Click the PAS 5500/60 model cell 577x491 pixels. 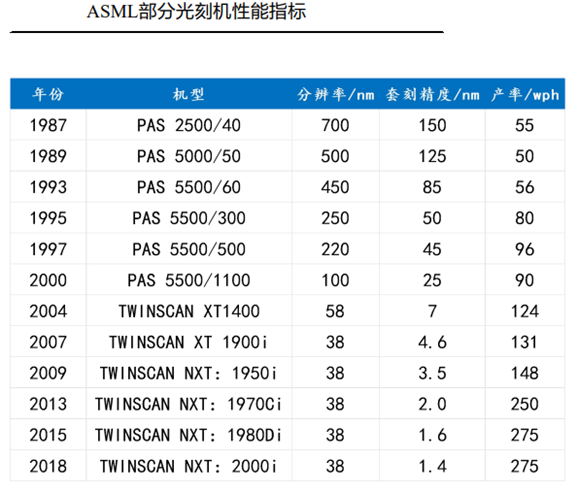pos(189,187)
